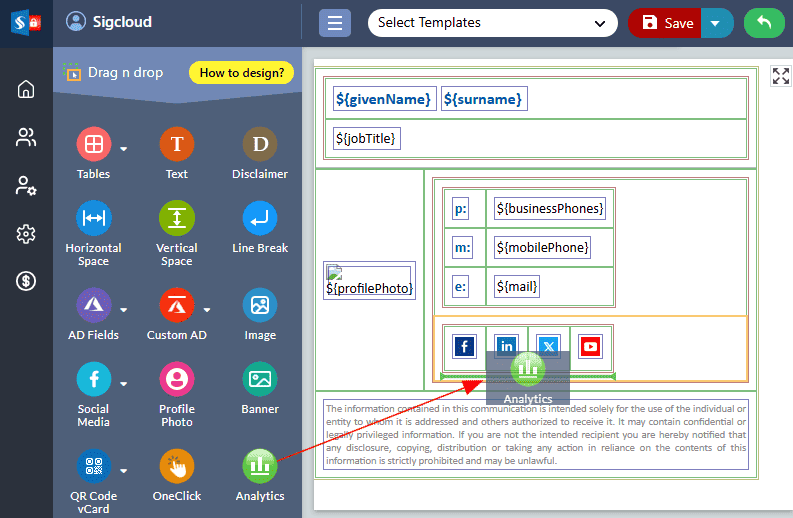Choose the Horizontal Space element
The width and height of the screenshot is (793, 518).
pos(93,219)
